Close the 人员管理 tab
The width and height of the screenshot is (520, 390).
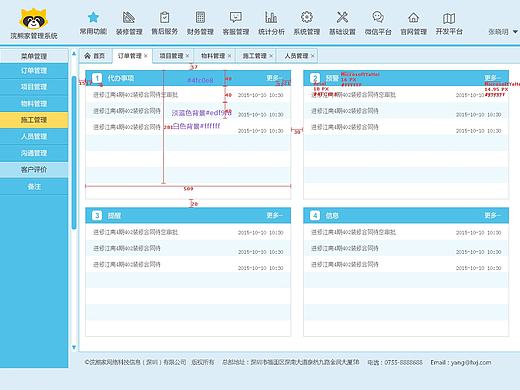(x=312, y=56)
